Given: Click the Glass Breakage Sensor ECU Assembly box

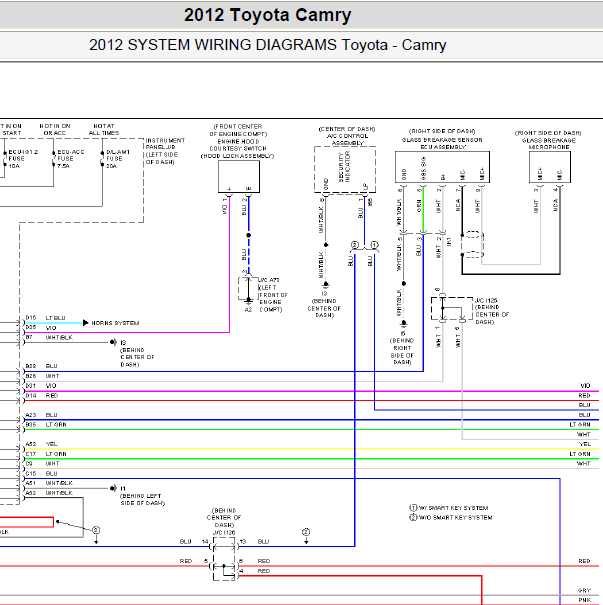Looking at the screenshot, I should (x=442, y=167).
